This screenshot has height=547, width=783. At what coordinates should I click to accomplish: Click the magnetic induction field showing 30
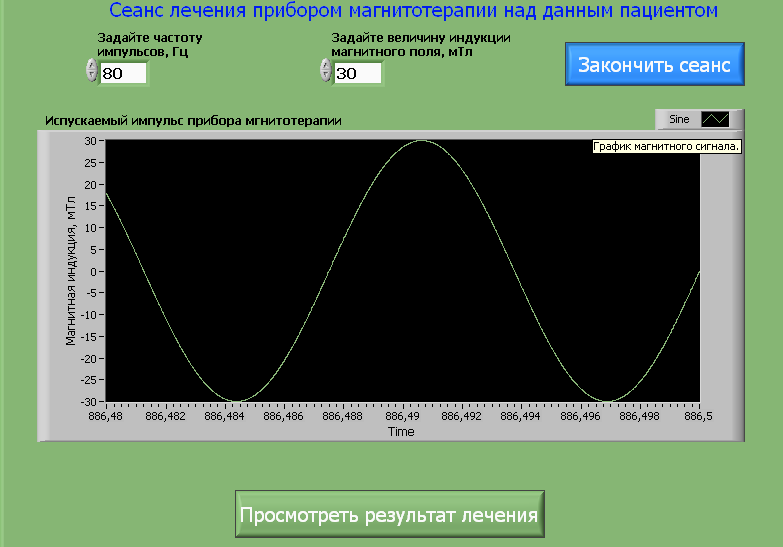click(x=358, y=73)
